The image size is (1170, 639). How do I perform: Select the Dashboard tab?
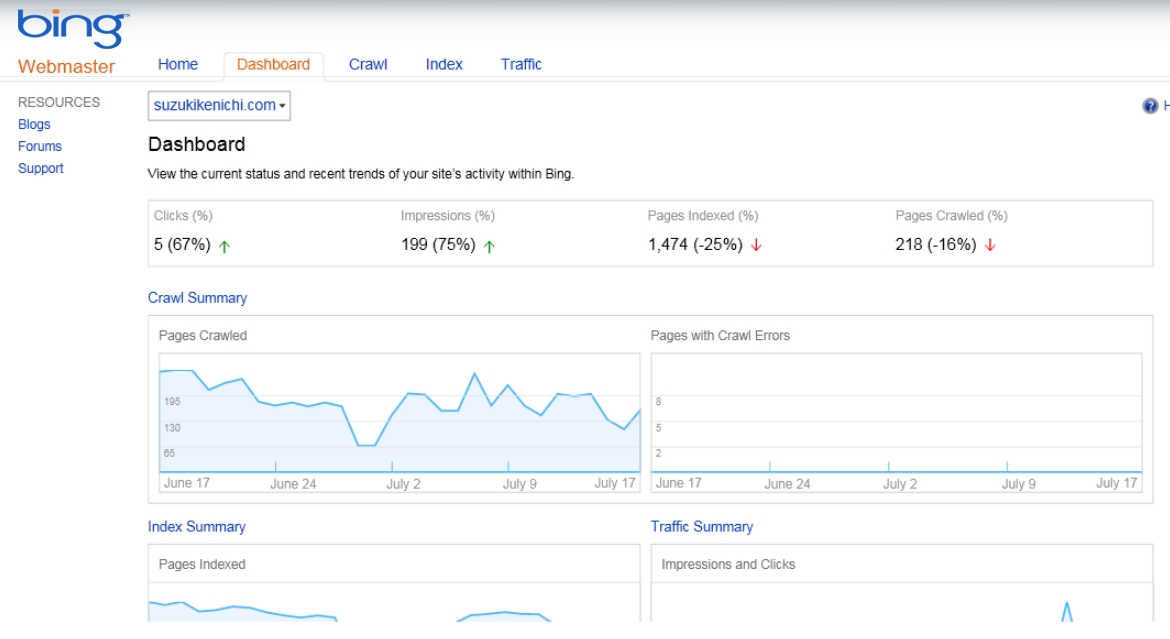(273, 64)
